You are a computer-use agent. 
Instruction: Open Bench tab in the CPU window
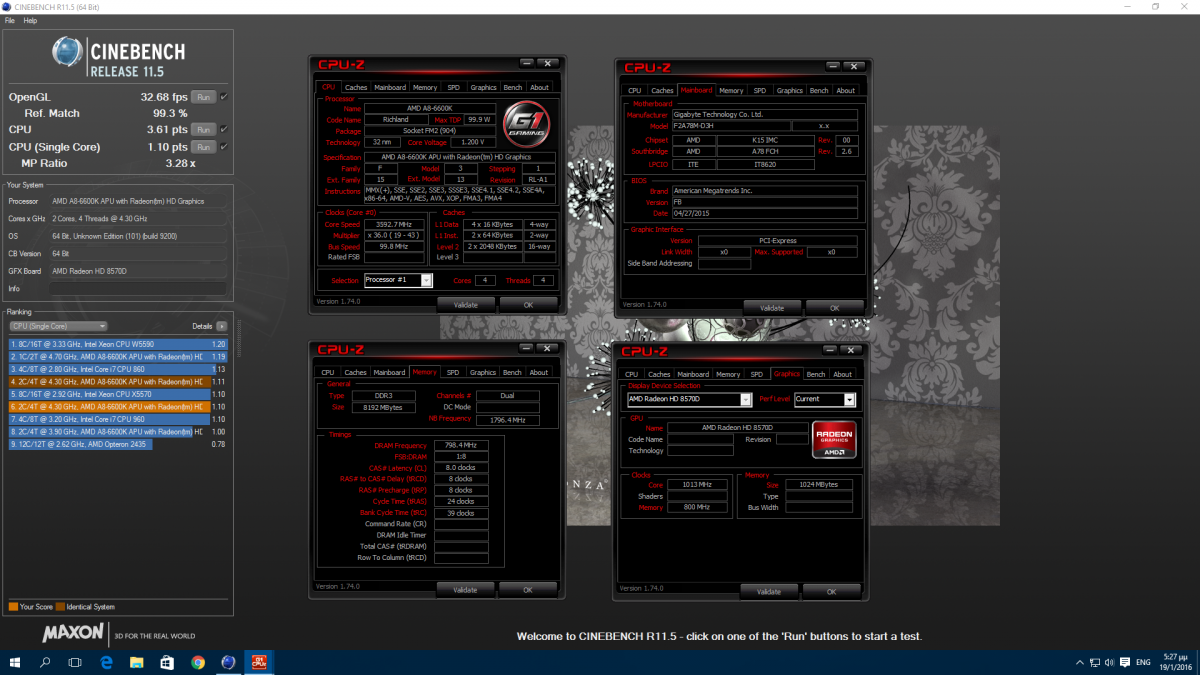512,87
